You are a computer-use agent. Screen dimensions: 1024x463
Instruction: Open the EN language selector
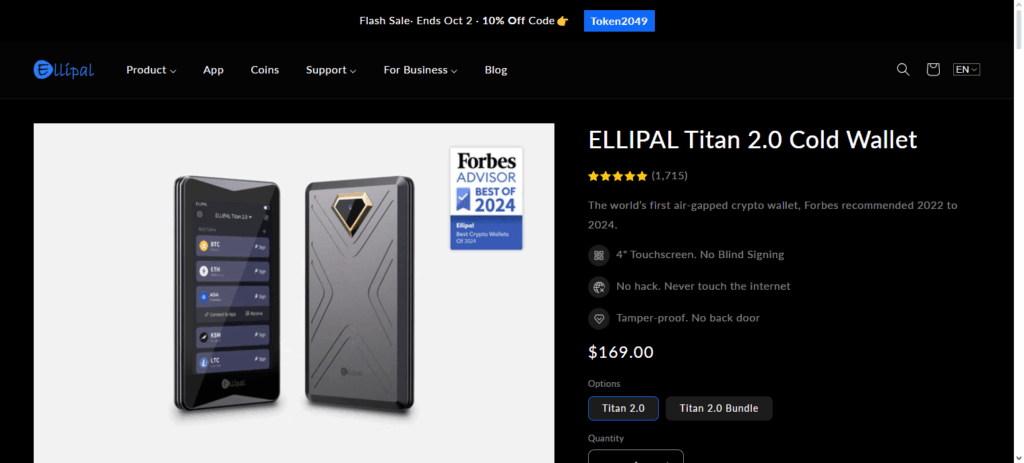[967, 69]
